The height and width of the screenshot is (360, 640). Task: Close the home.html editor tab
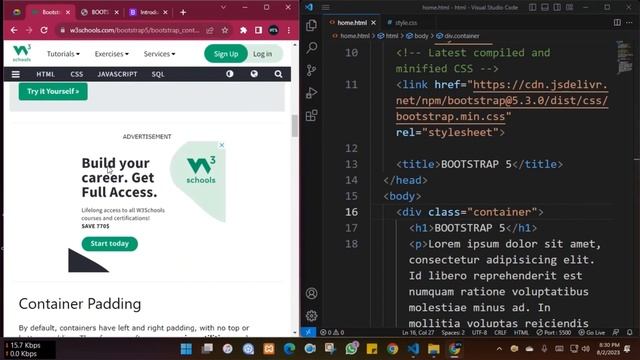(x=373, y=23)
